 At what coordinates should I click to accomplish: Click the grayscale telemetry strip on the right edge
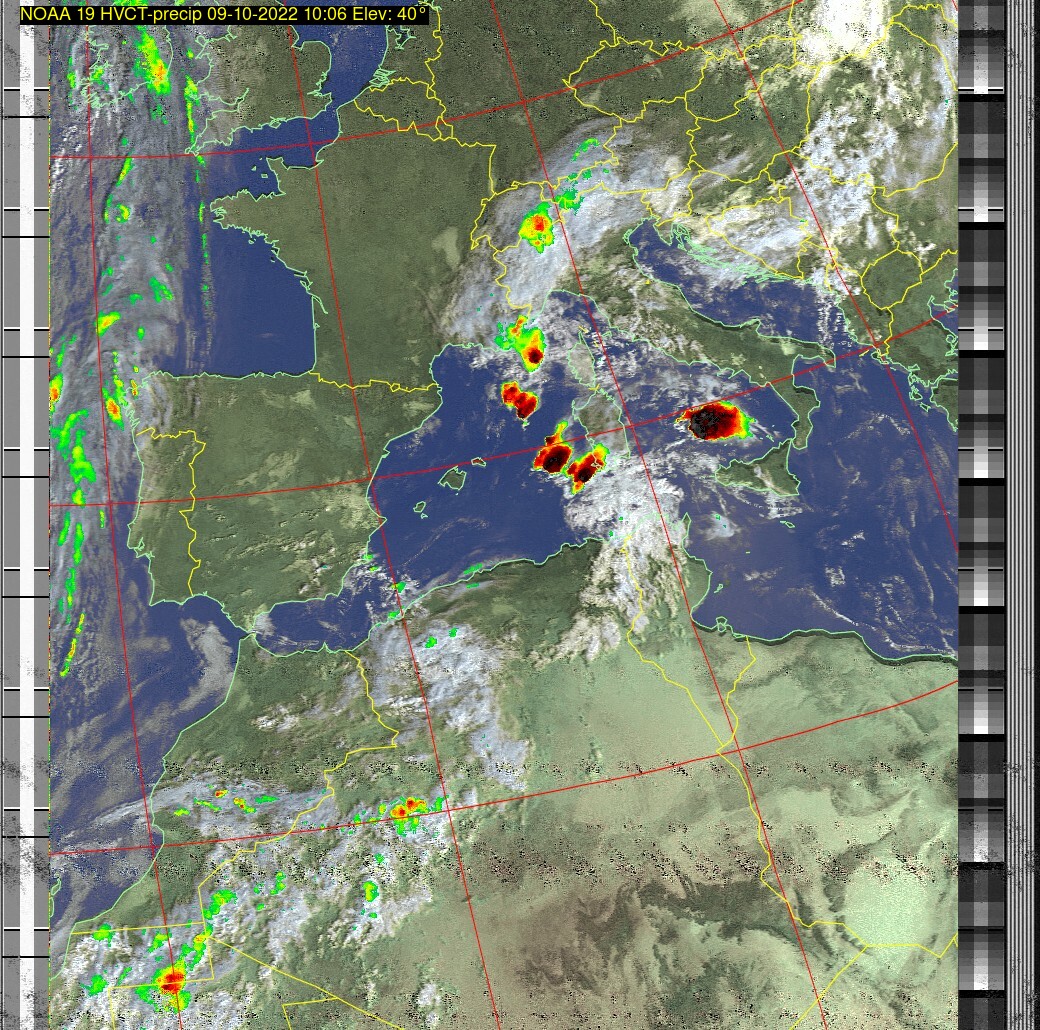tap(981, 500)
